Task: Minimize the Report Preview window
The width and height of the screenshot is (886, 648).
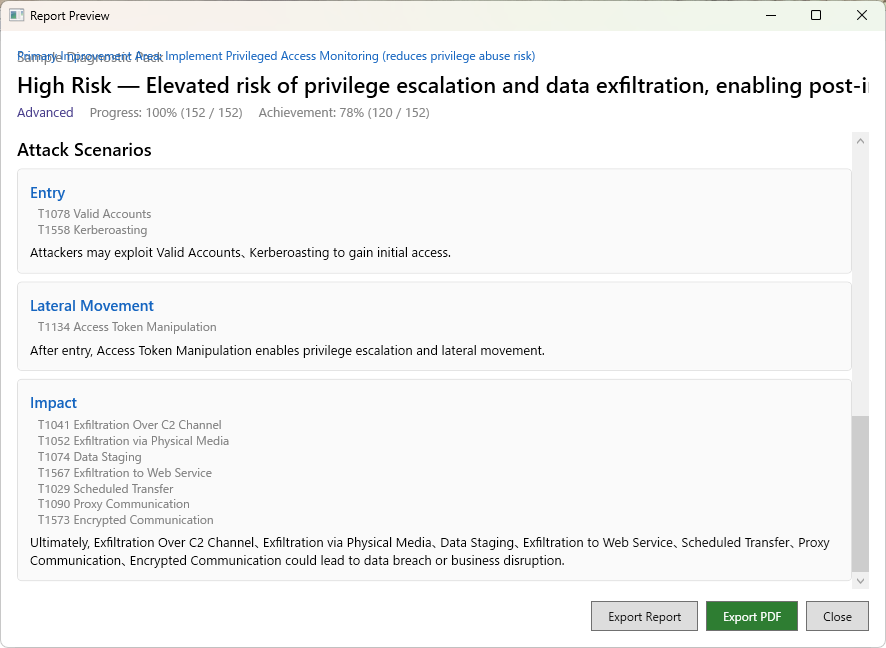Action: pos(771,16)
